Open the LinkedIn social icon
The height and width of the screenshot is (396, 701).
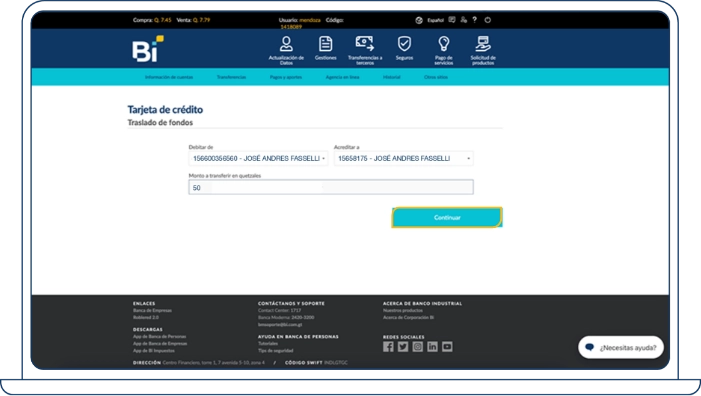[432, 347]
